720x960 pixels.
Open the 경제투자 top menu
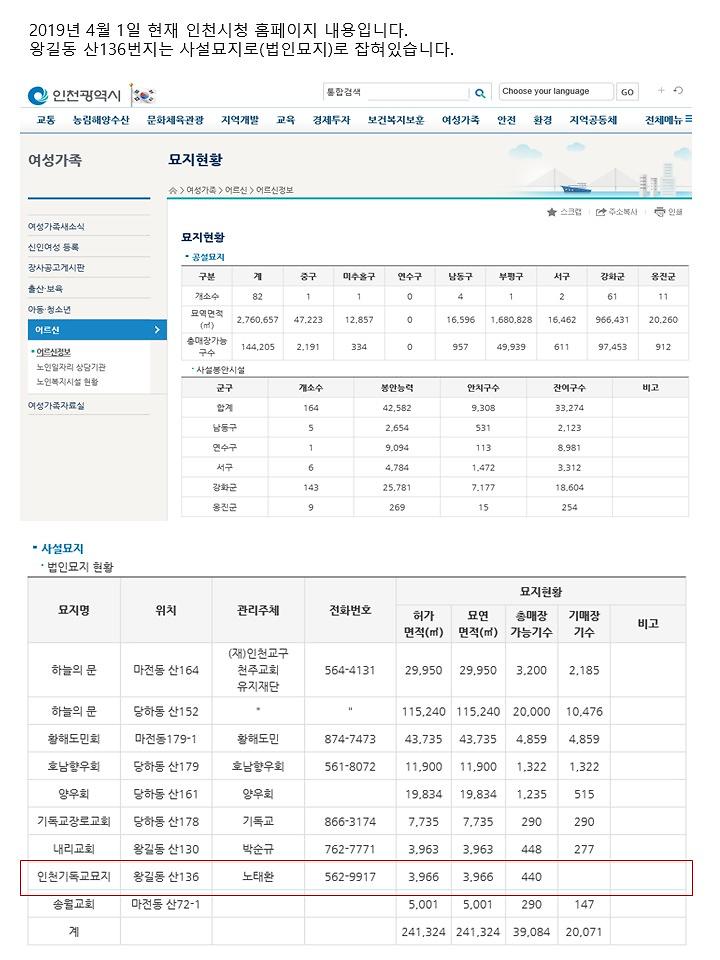tap(331, 120)
